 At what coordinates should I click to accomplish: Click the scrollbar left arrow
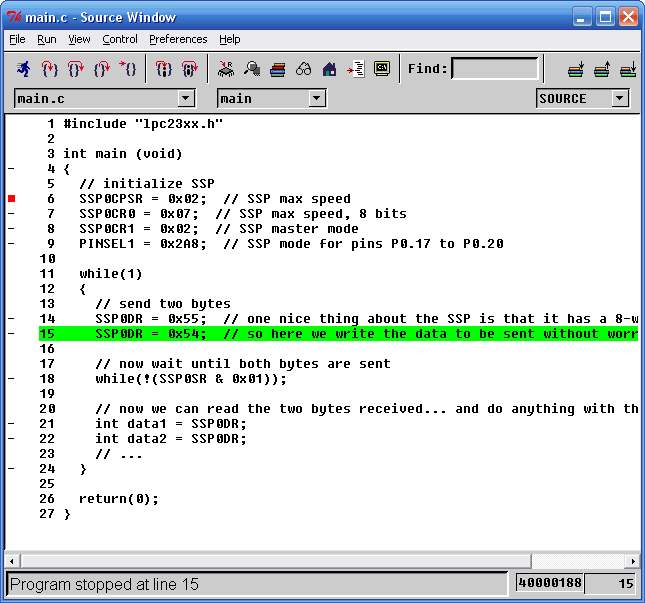[12, 561]
